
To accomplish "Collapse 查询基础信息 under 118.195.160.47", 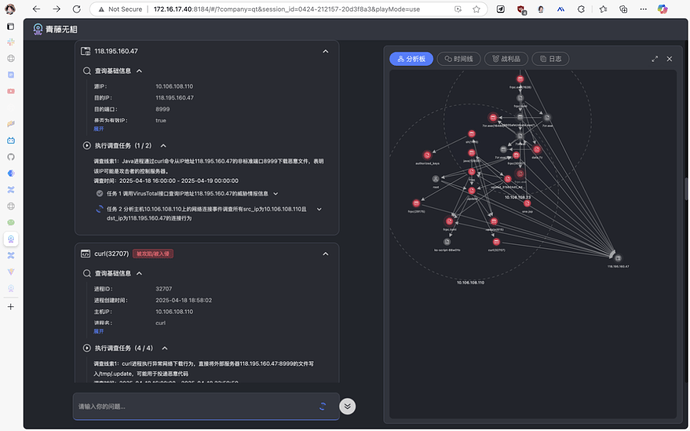I will coord(139,71).
